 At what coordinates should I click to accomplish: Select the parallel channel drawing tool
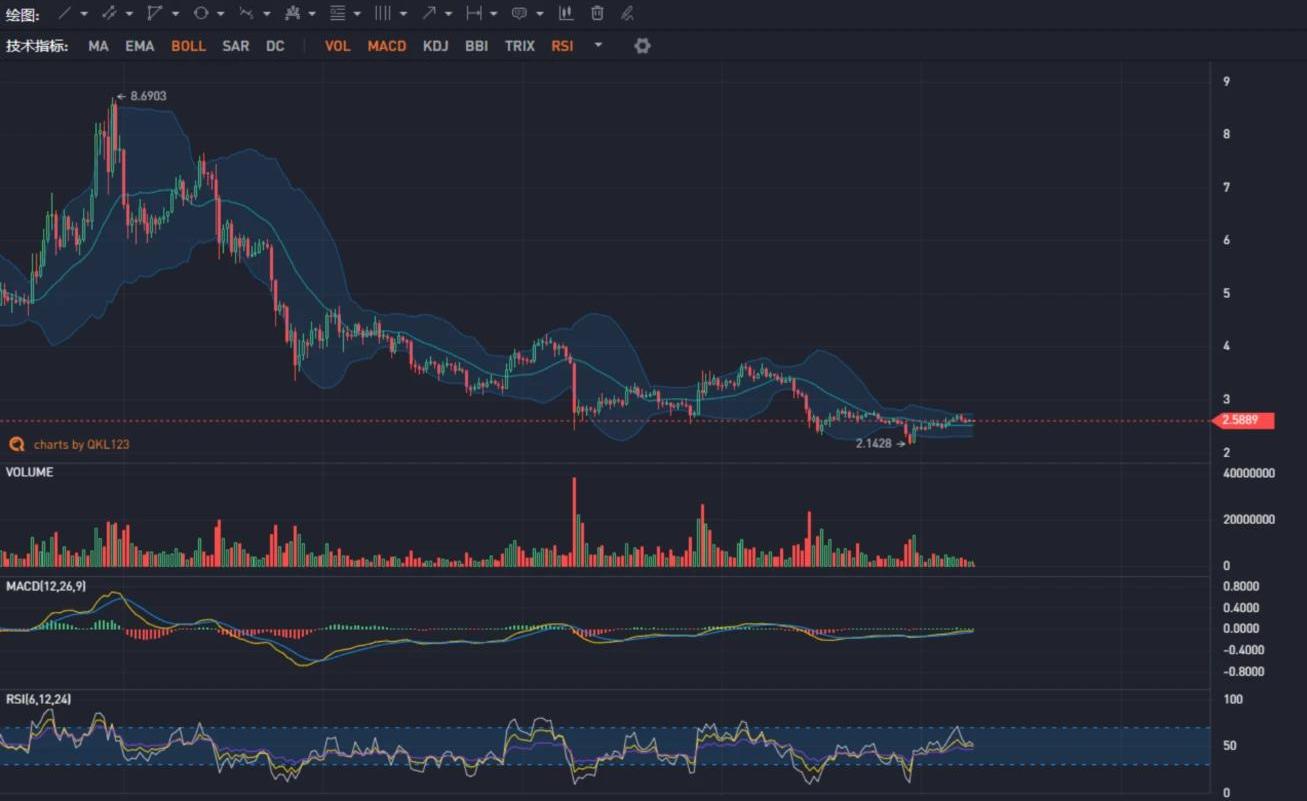(x=109, y=14)
